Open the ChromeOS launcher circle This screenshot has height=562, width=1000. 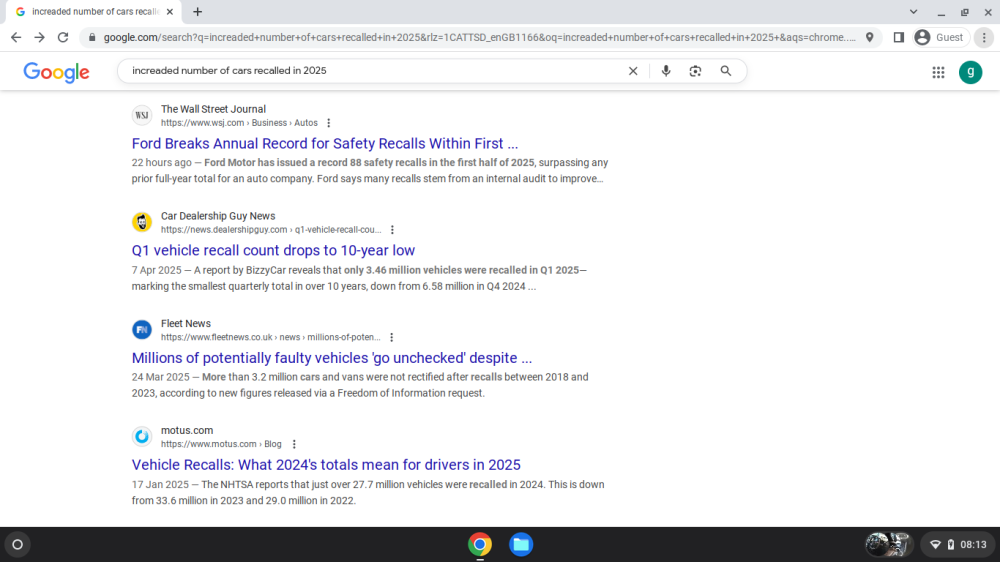(18, 545)
